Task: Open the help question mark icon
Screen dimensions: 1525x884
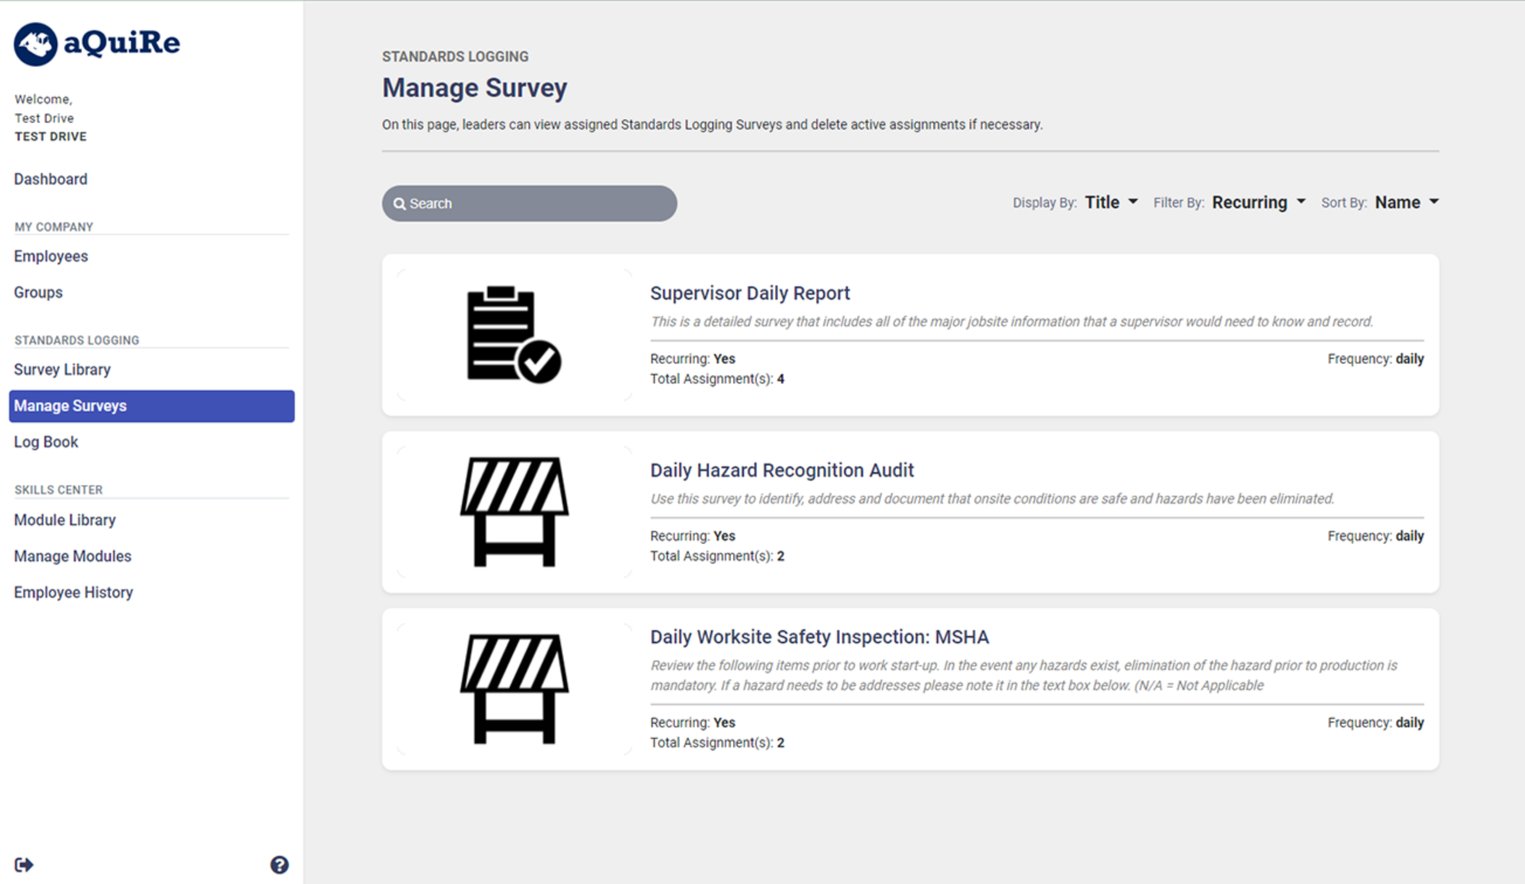Action: pyautogui.click(x=279, y=865)
